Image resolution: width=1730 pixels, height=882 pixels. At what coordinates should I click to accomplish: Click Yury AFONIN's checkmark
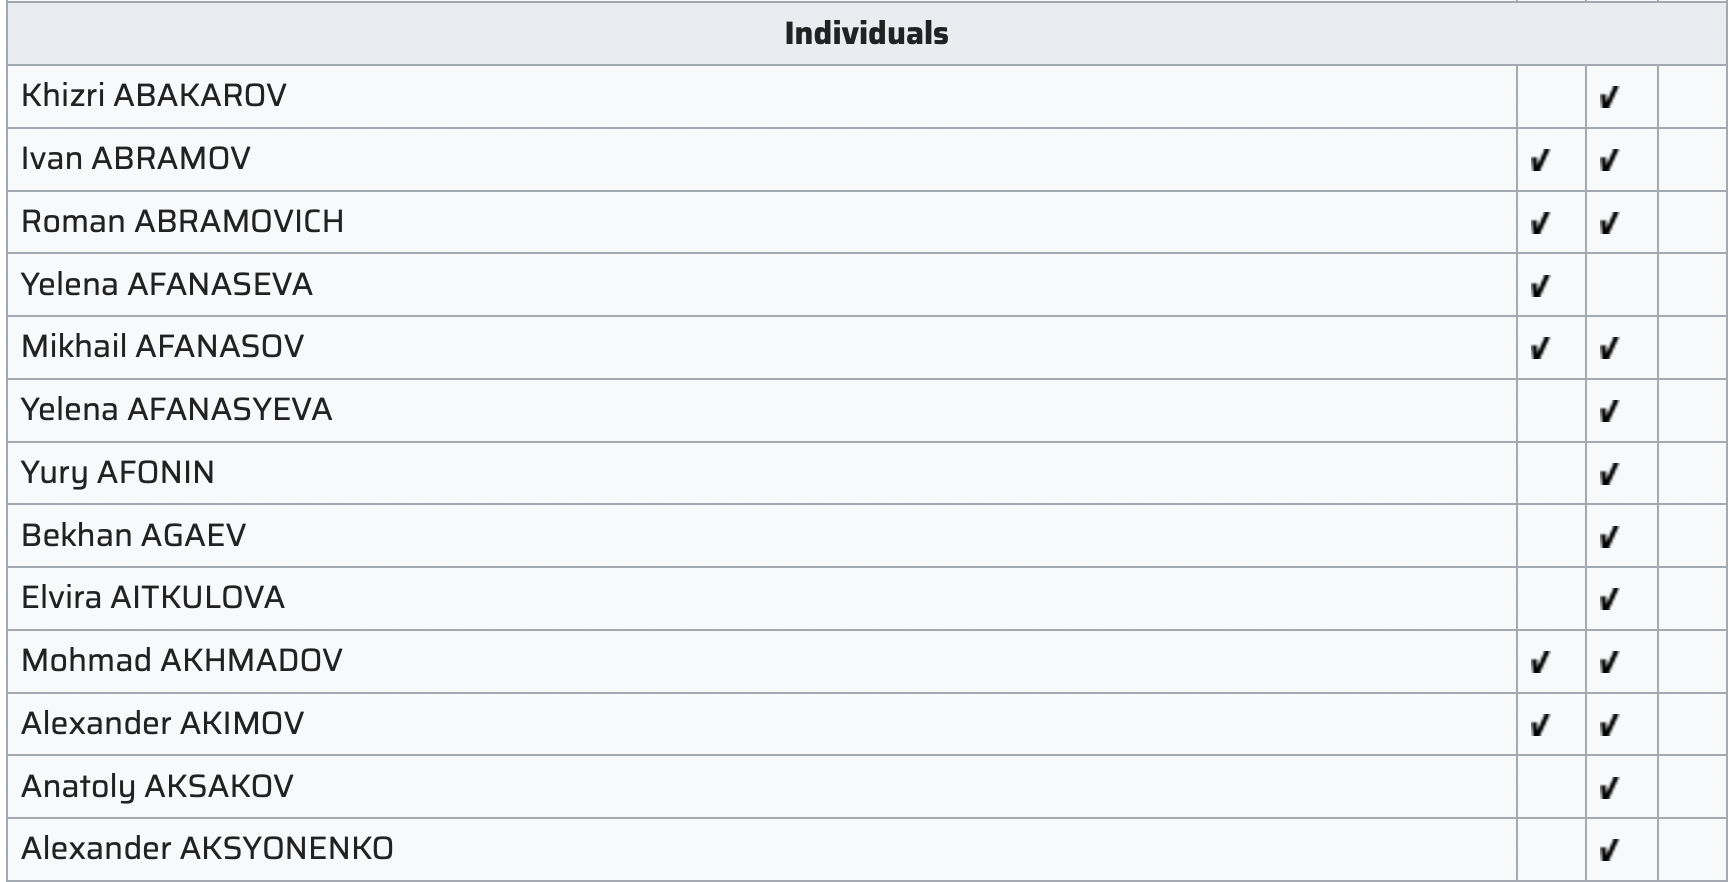(1609, 474)
